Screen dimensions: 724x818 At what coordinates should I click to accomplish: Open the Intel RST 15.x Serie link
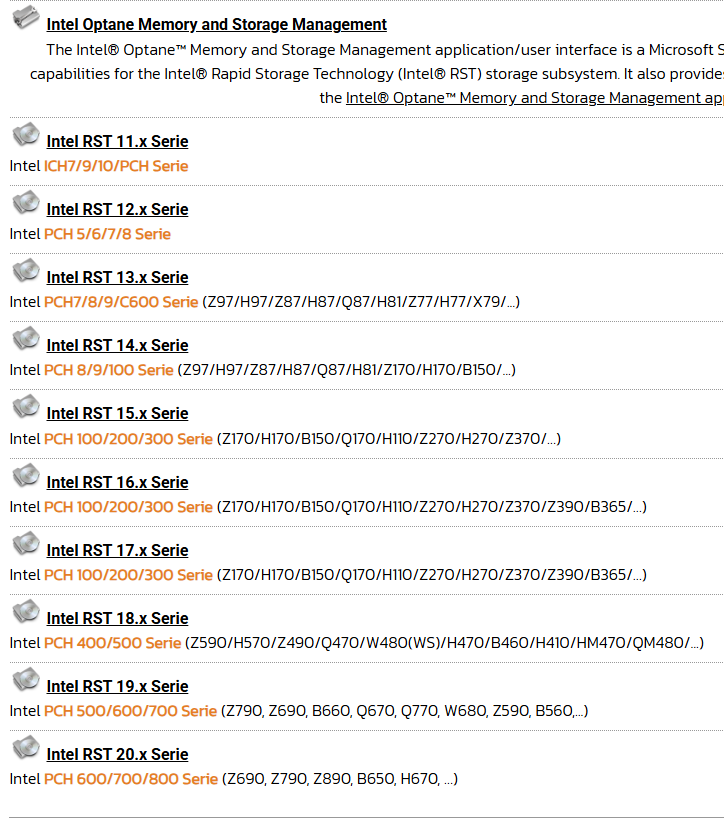(x=117, y=413)
